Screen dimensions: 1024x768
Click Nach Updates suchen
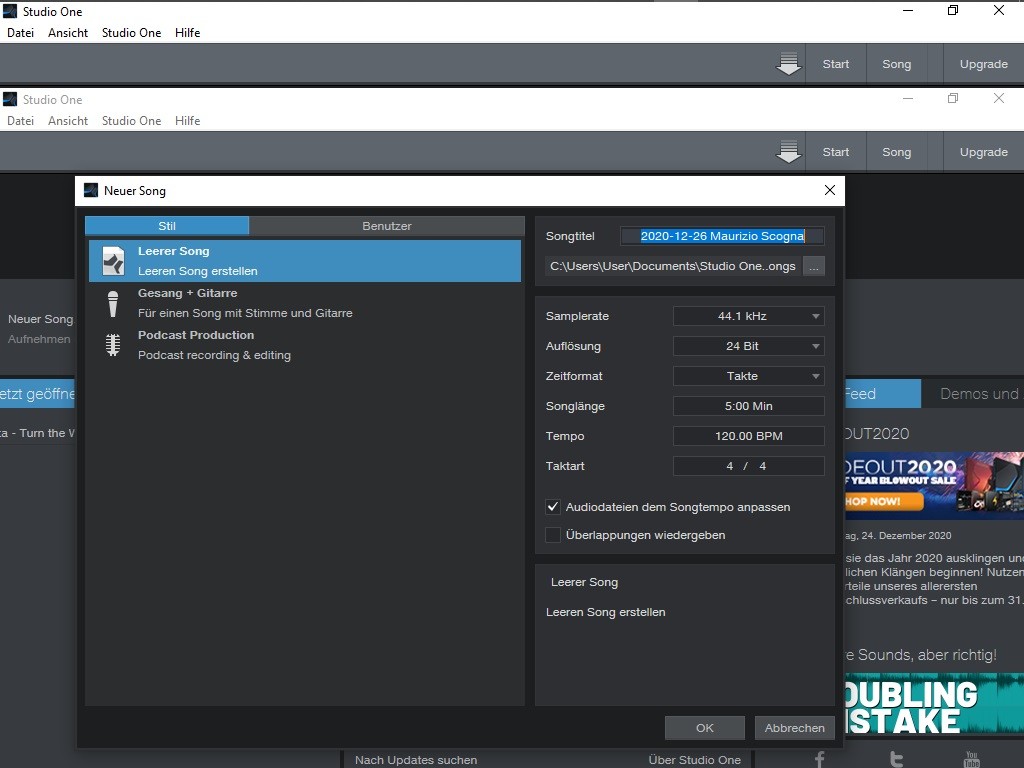click(x=416, y=760)
